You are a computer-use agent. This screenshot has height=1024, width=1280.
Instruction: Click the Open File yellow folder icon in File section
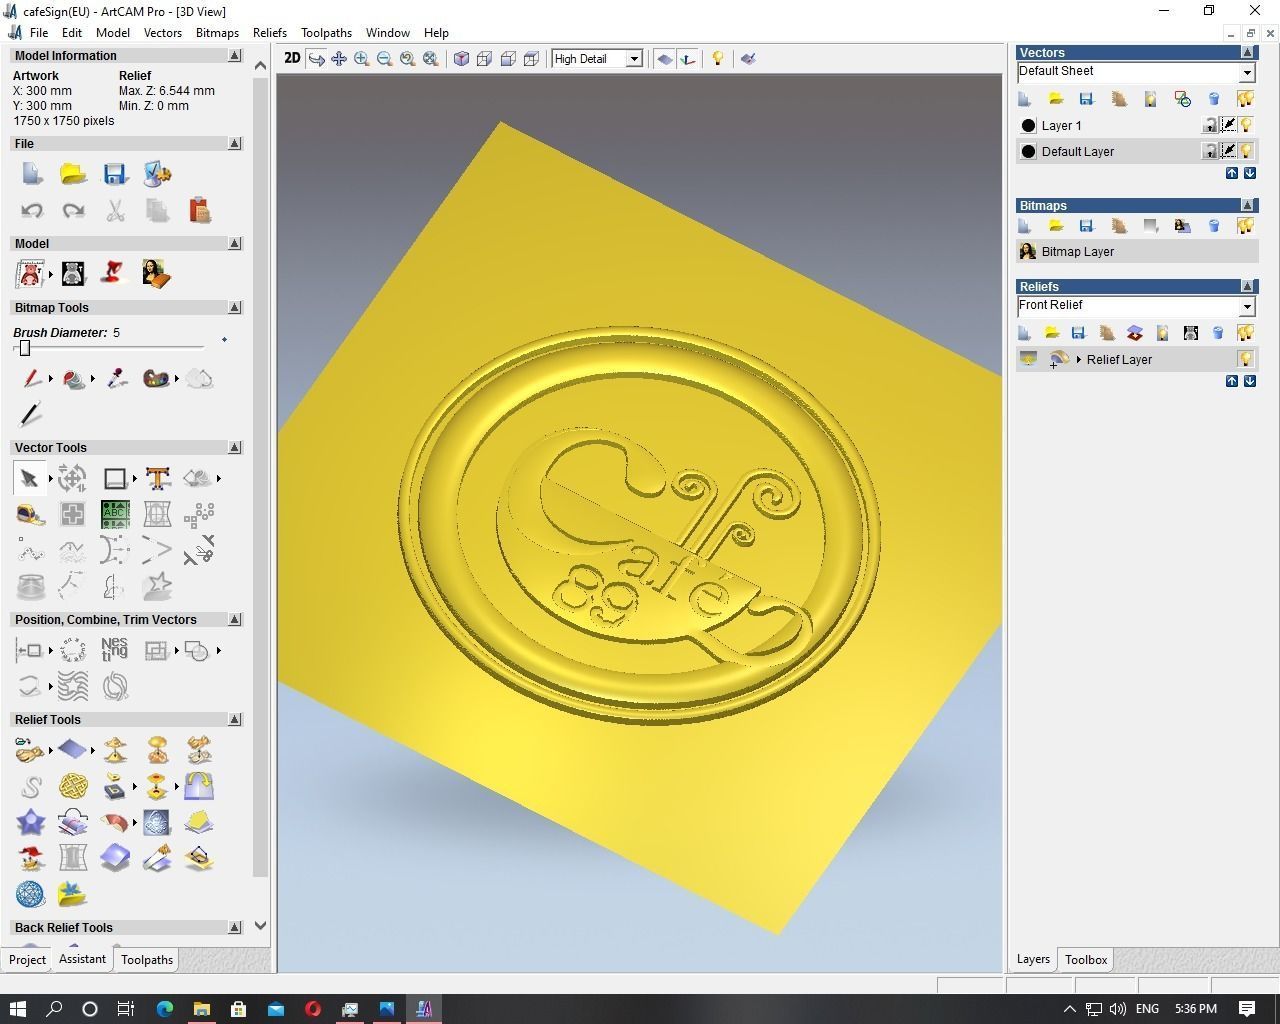73,174
